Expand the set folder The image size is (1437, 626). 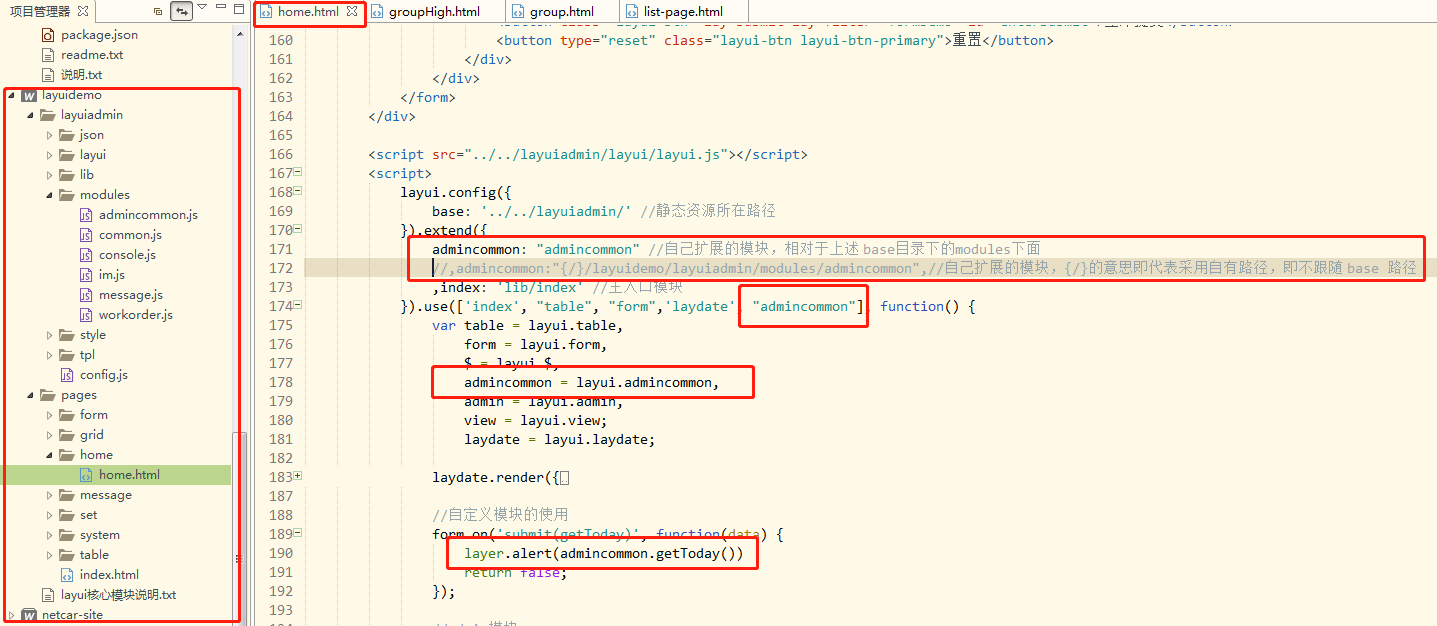(x=50, y=515)
